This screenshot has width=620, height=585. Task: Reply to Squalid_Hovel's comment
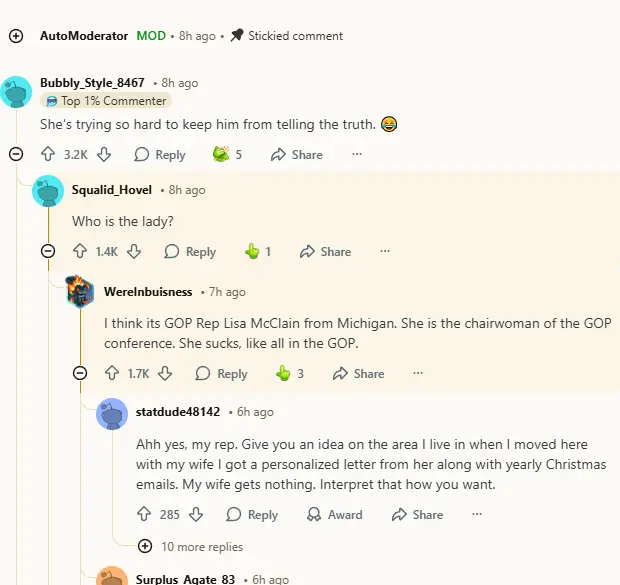[190, 252]
